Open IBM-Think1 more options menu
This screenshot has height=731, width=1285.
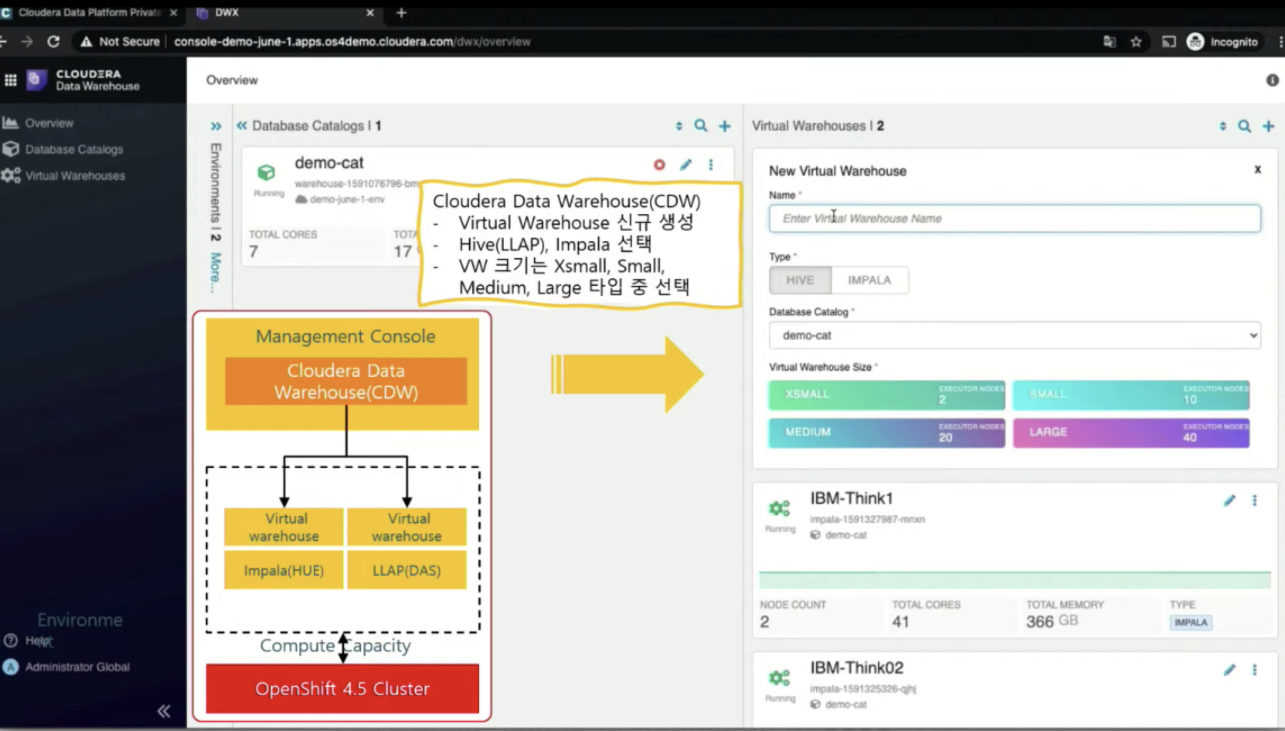click(x=1255, y=500)
